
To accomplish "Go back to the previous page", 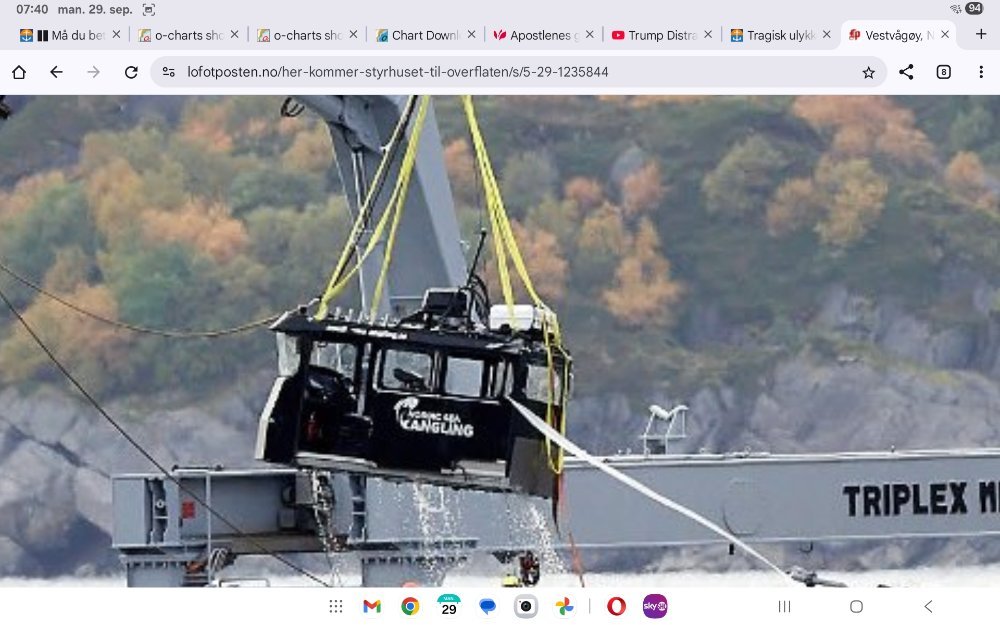I will [x=56, y=72].
